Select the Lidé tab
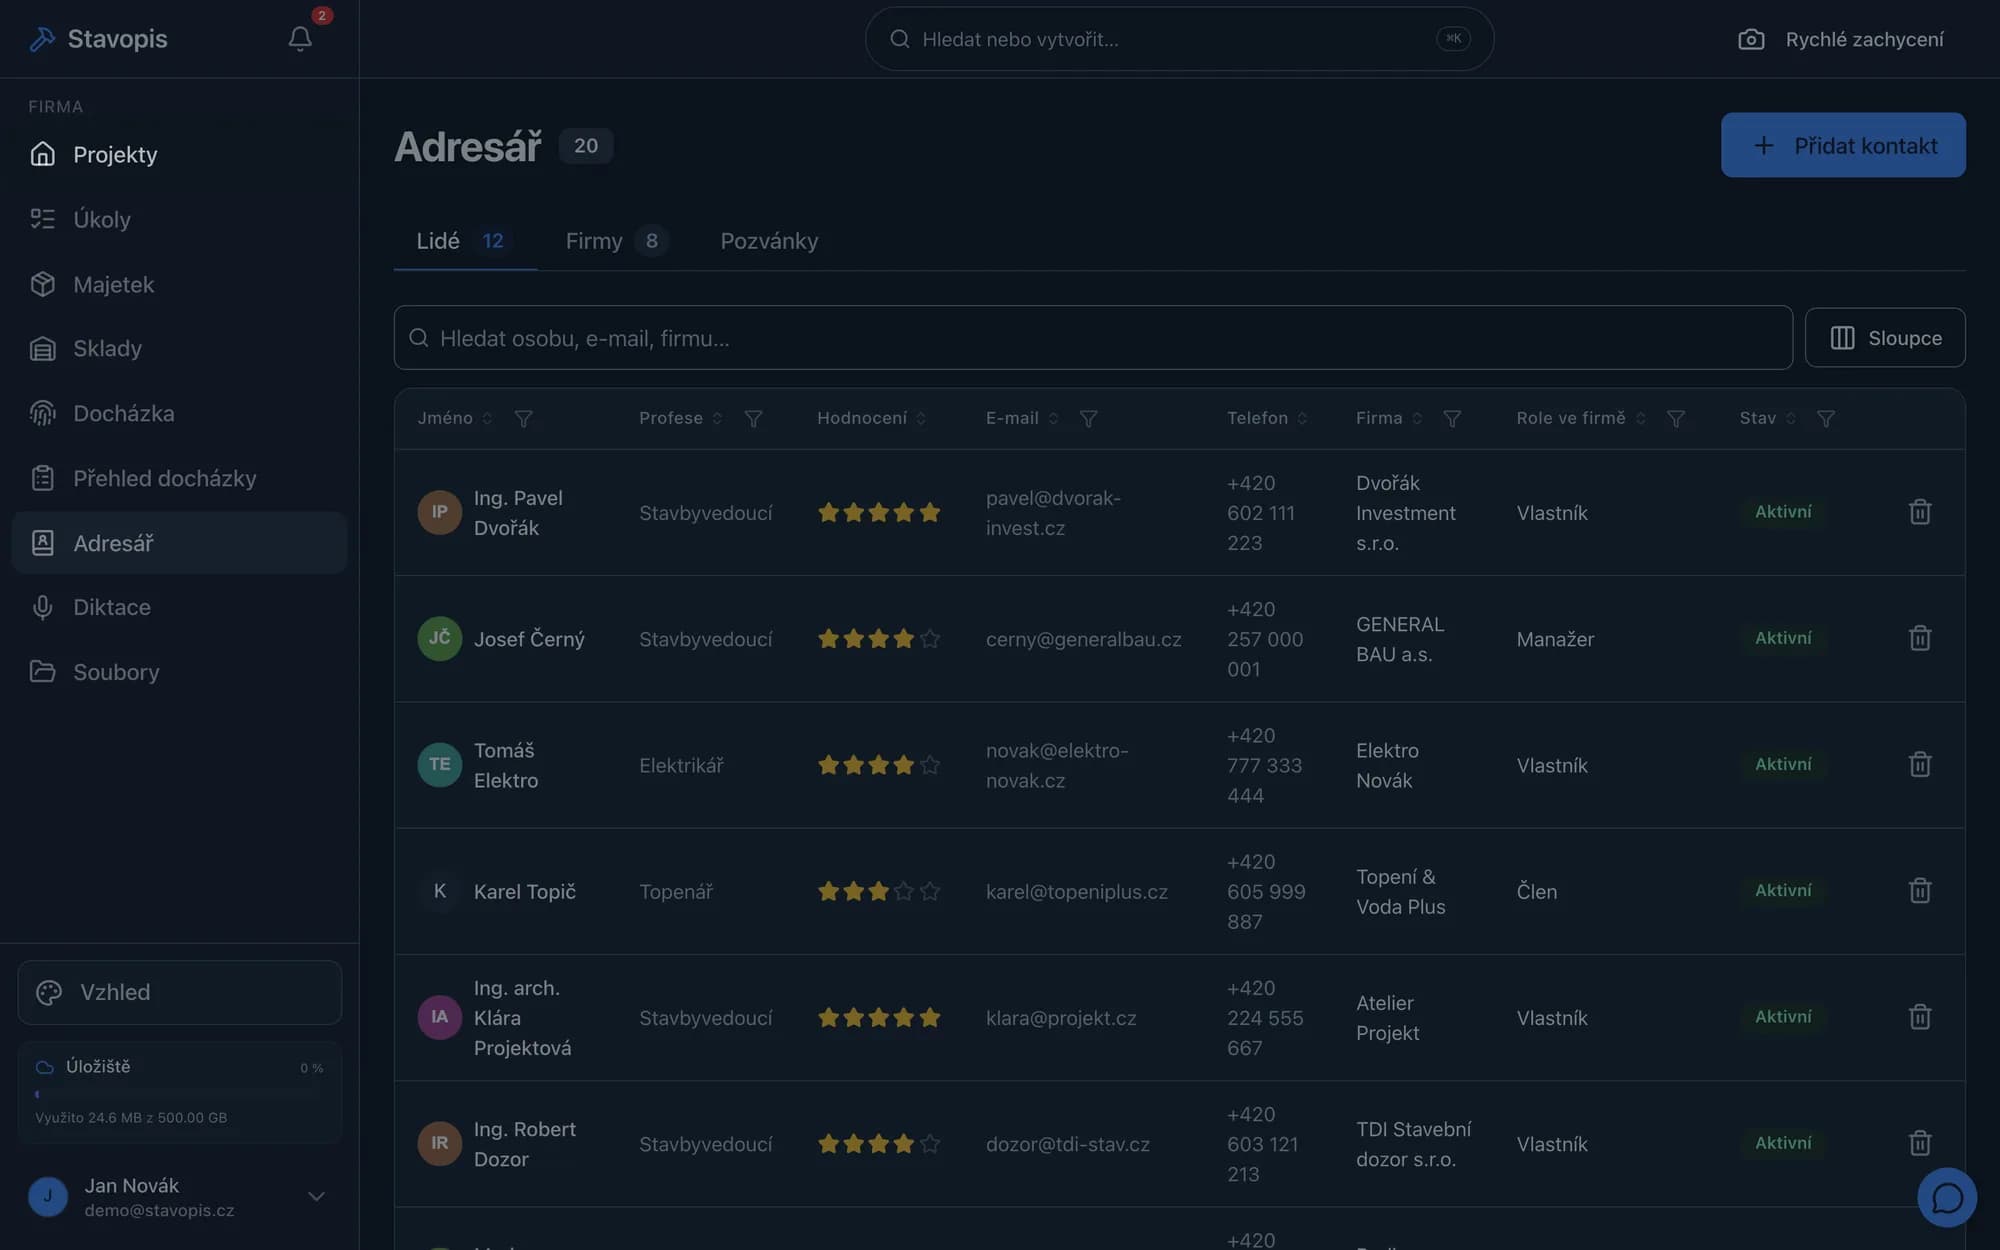 [x=464, y=241]
